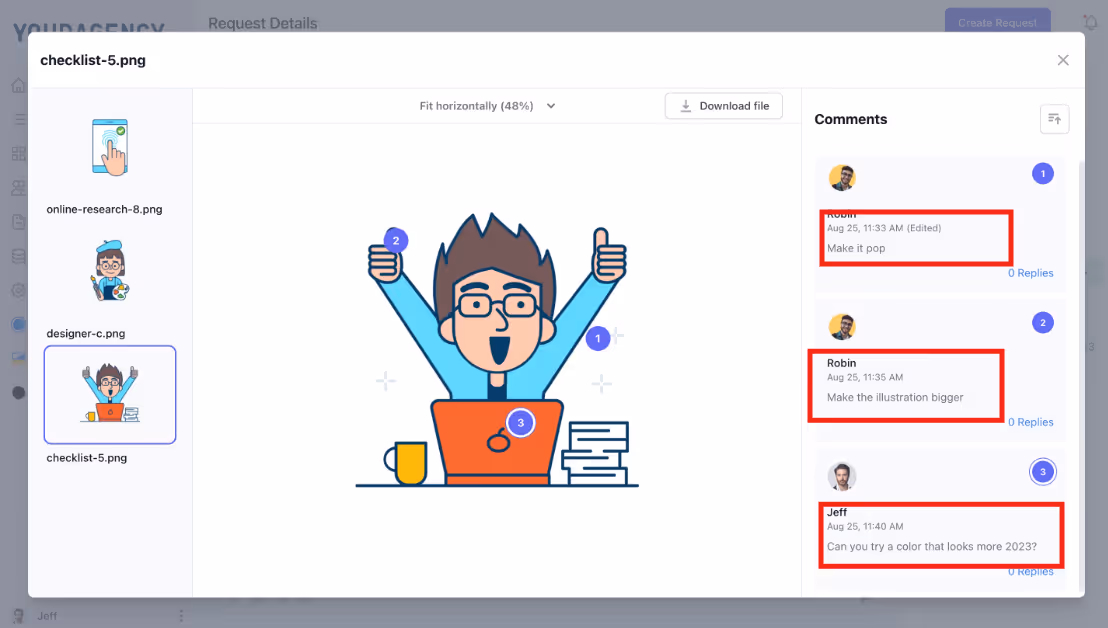Image resolution: width=1108 pixels, height=628 pixels.
Task: Click comment number badge 1
Action: coord(1043,174)
